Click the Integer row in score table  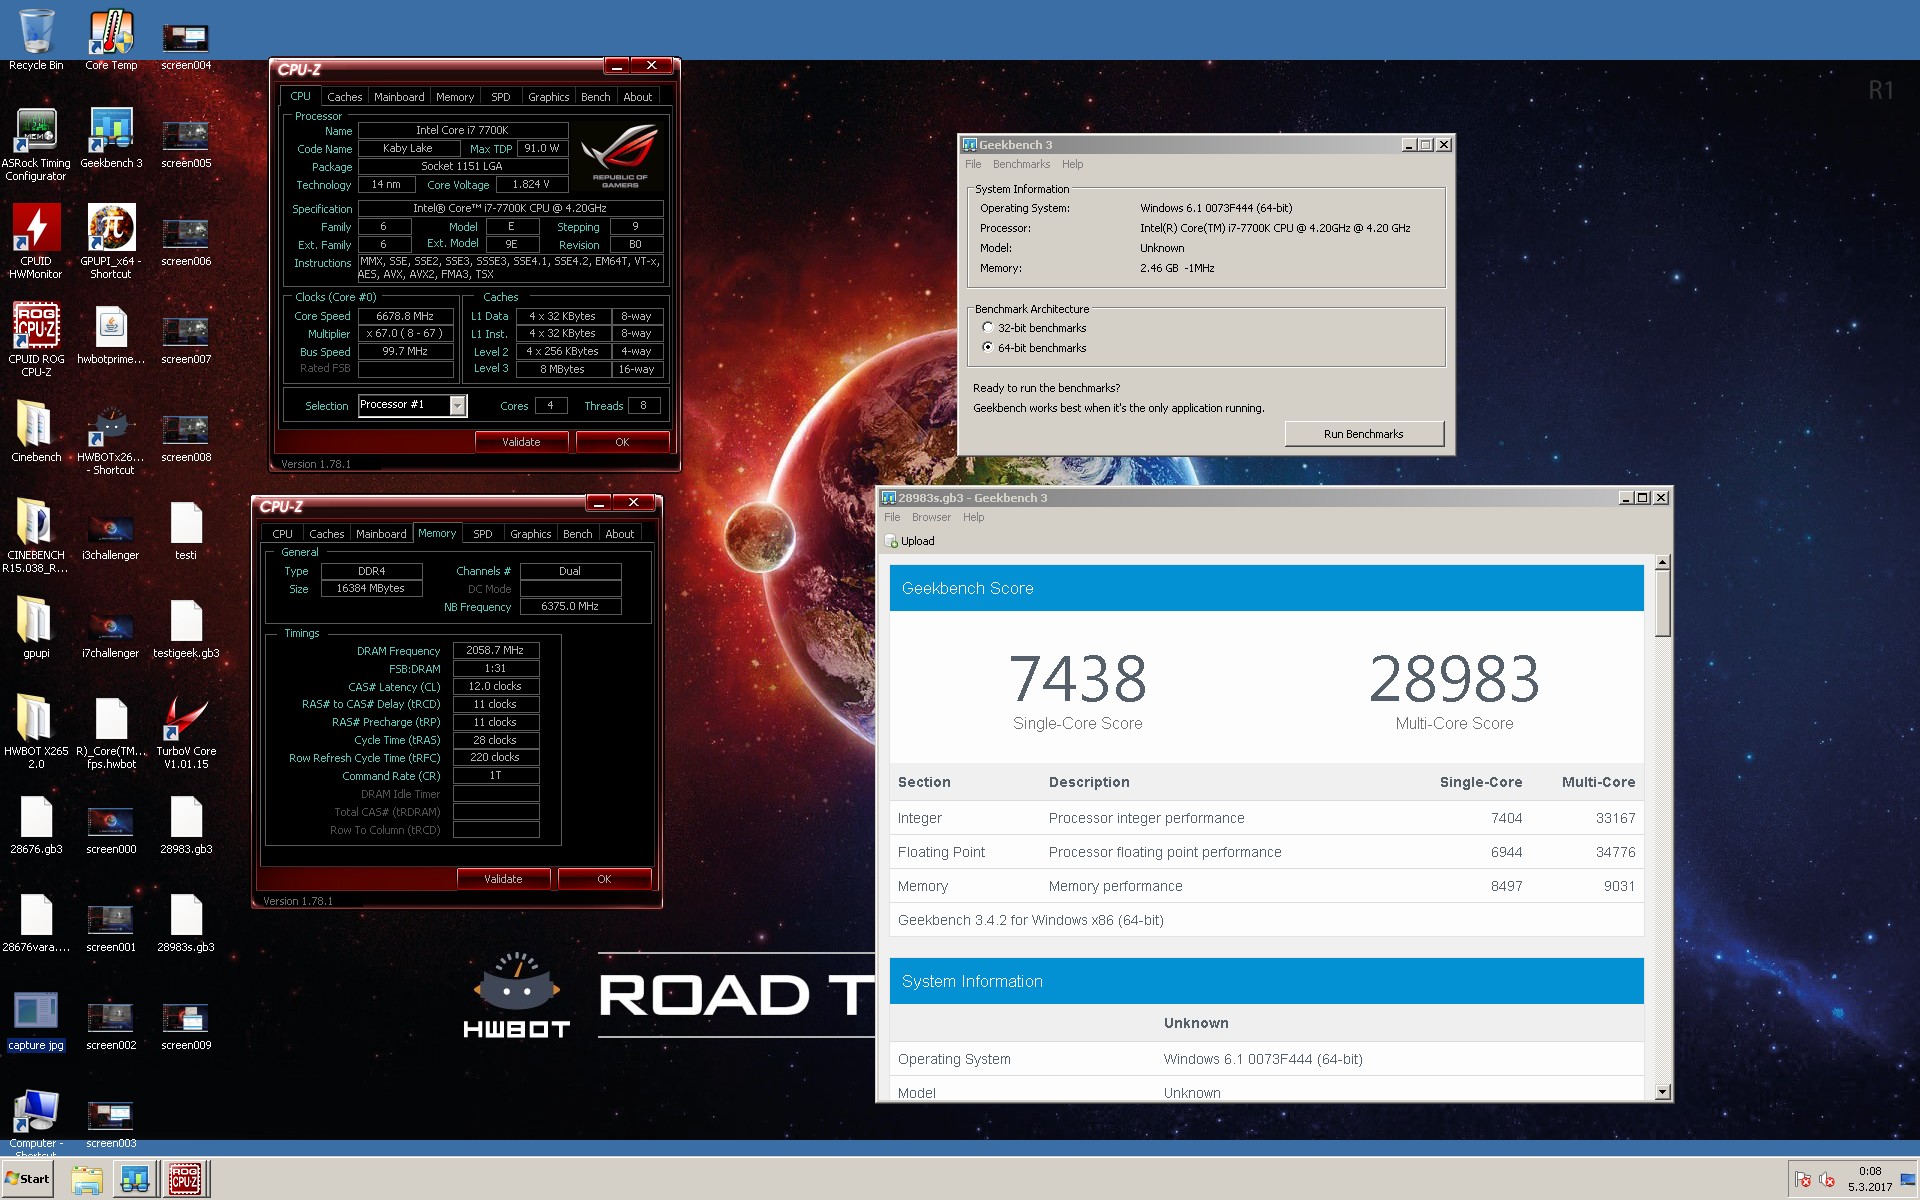pos(1266,818)
